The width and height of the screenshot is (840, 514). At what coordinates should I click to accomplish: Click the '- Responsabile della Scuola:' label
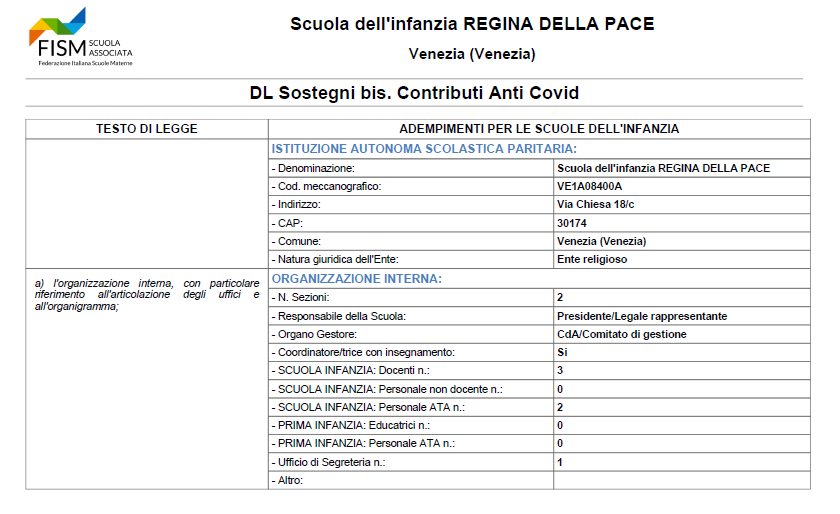pyautogui.click(x=339, y=317)
